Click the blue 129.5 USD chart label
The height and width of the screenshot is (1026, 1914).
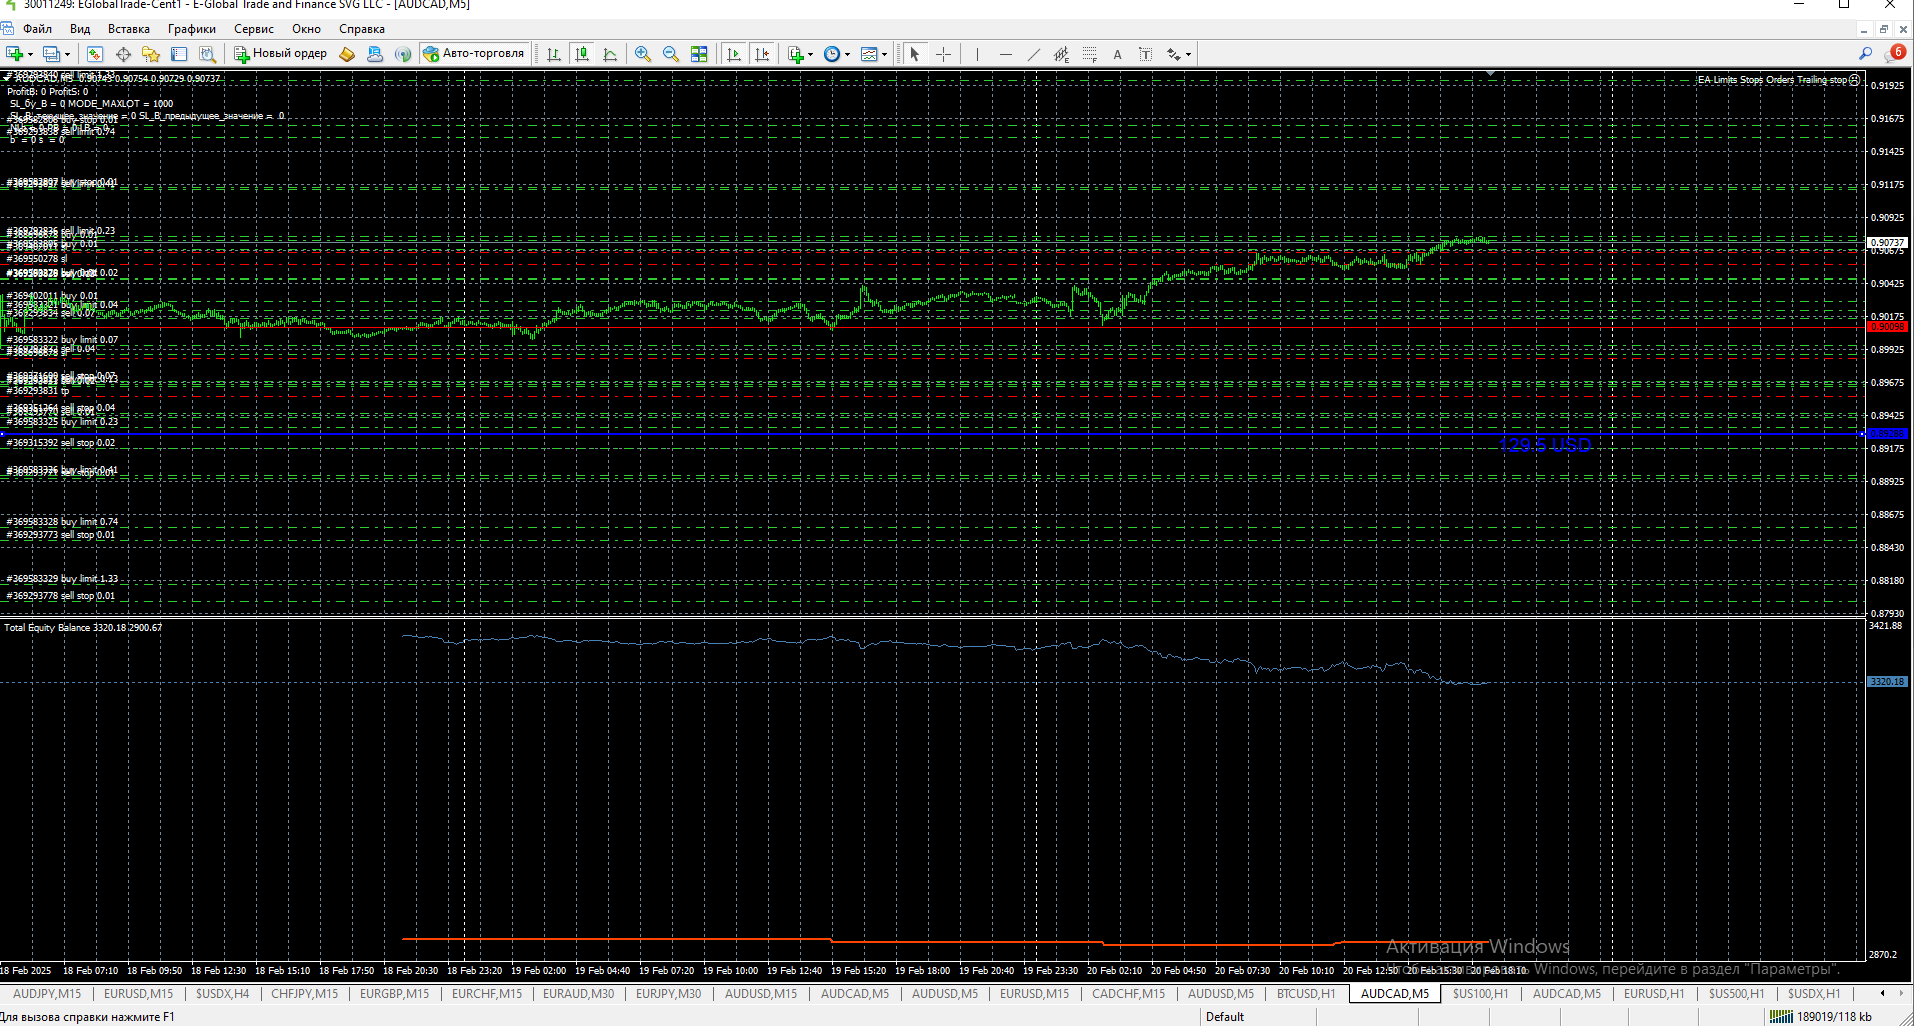tap(1545, 445)
